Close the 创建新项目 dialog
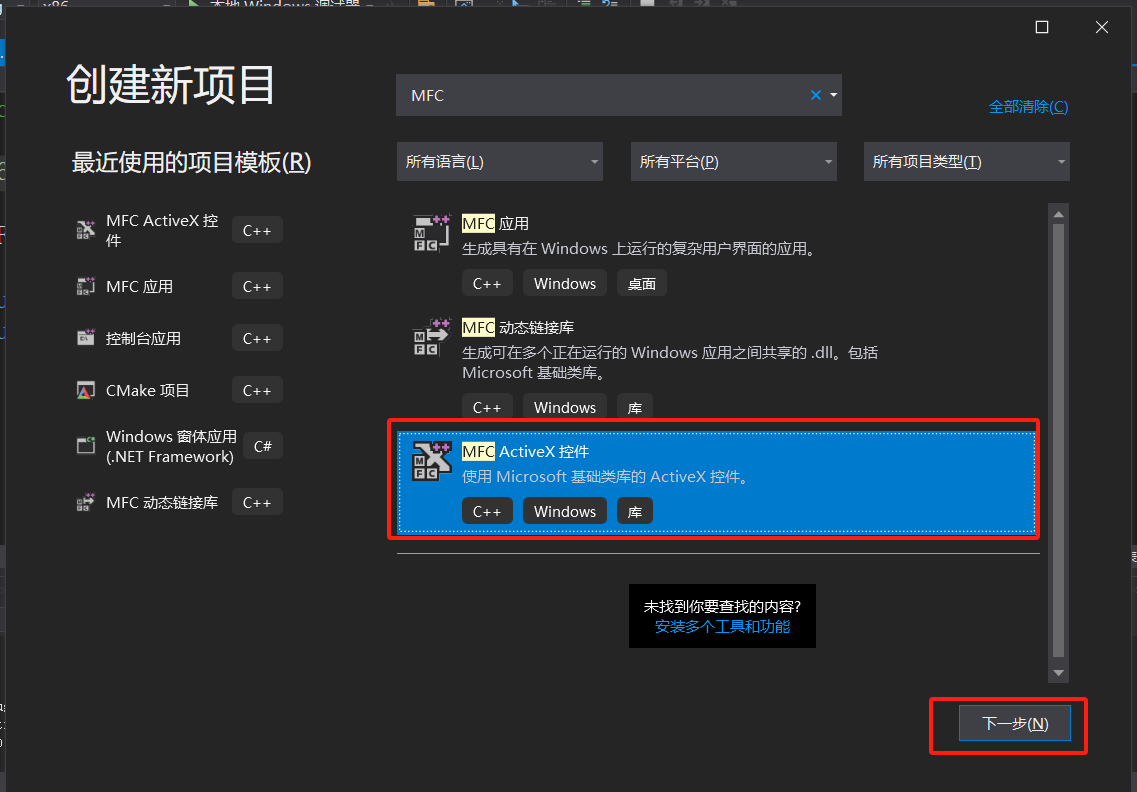 [1101, 28]
